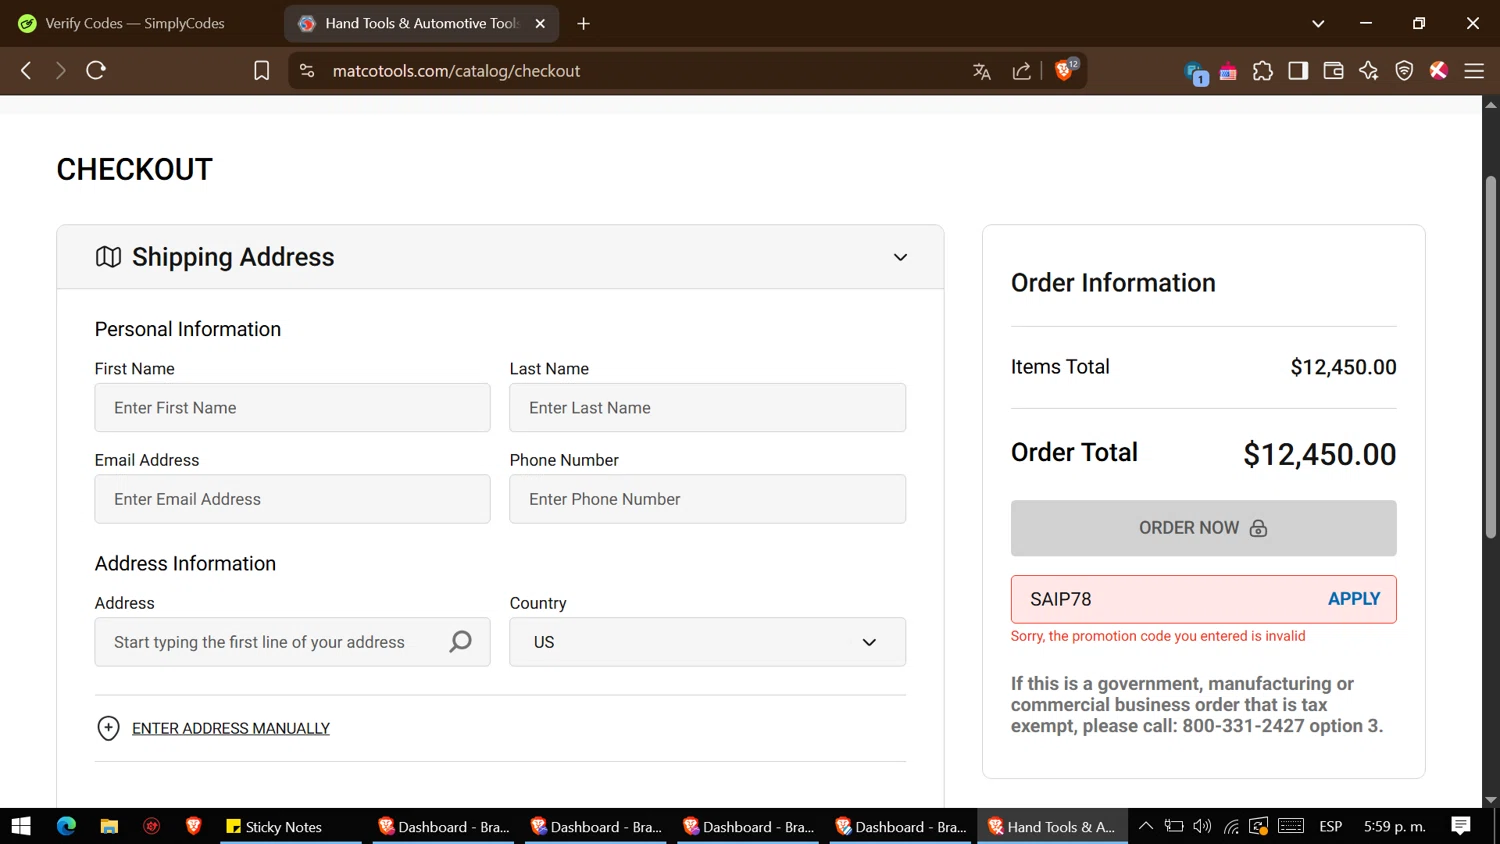Open a new browser tab
Screen dimensions: 1500x844
pos(584,23)
